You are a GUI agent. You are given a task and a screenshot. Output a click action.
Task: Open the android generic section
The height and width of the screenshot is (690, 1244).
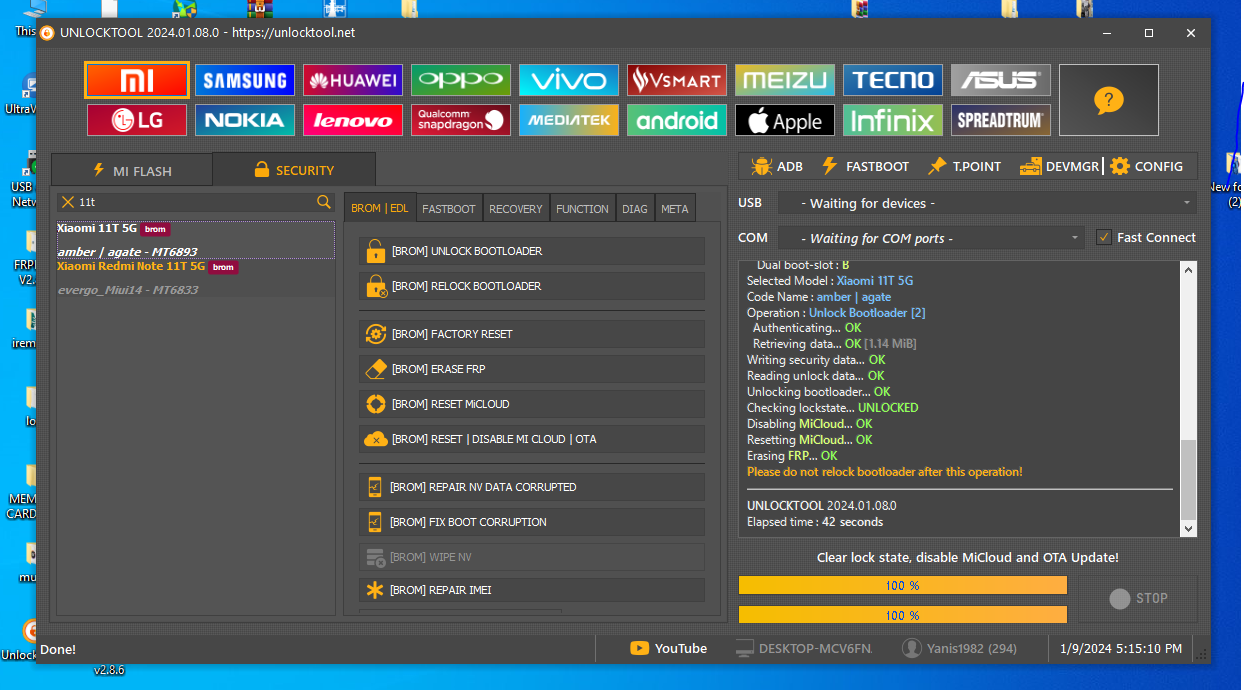pyautogui.click(x=677, y=120)
